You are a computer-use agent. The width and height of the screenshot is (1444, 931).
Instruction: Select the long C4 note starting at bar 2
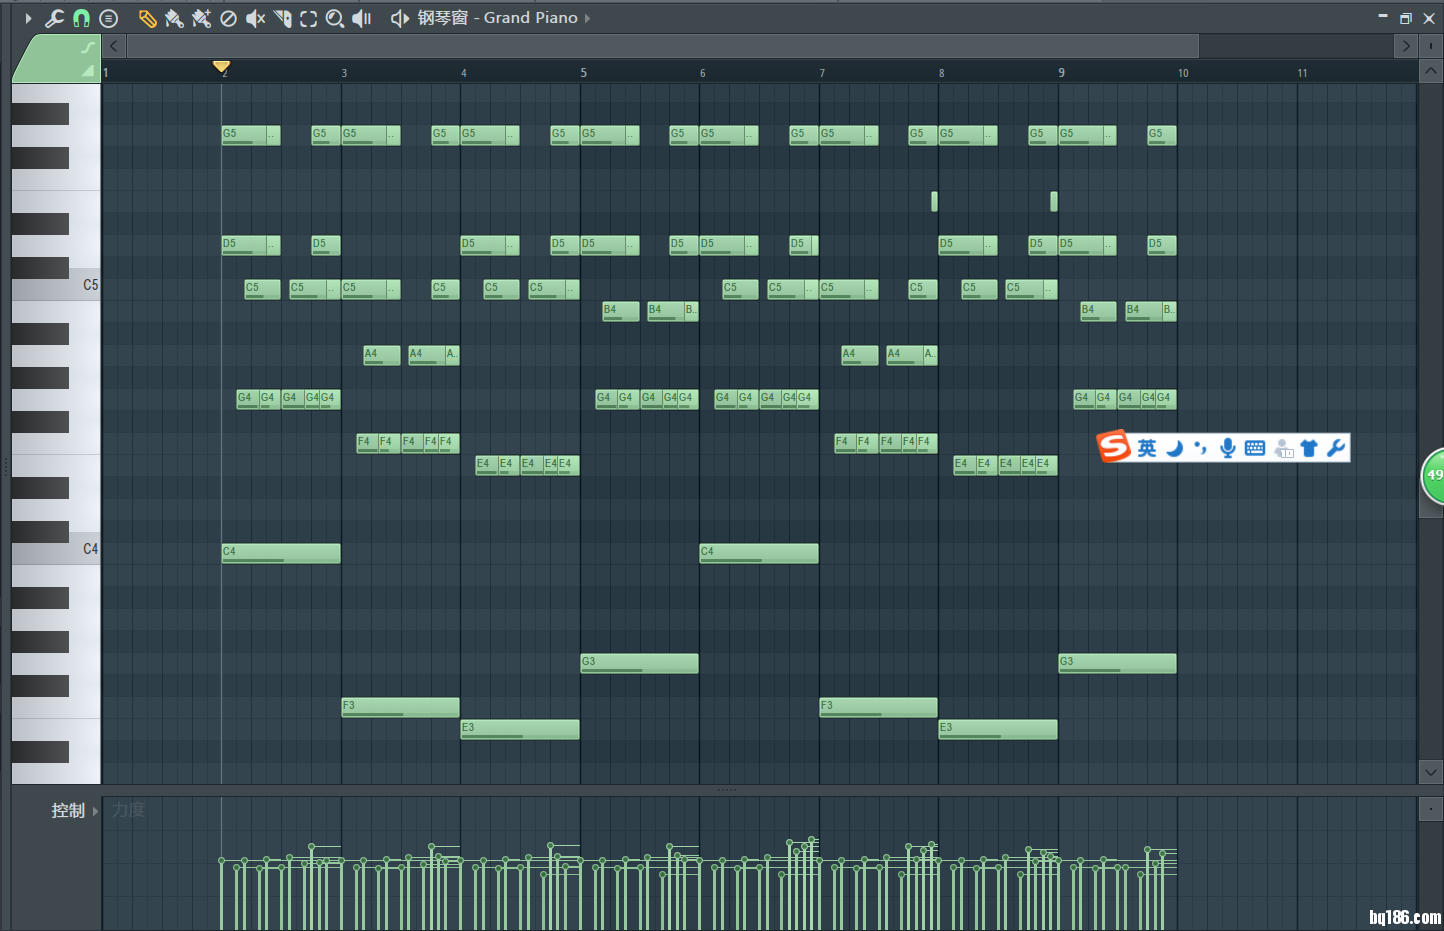click(281, 554)
